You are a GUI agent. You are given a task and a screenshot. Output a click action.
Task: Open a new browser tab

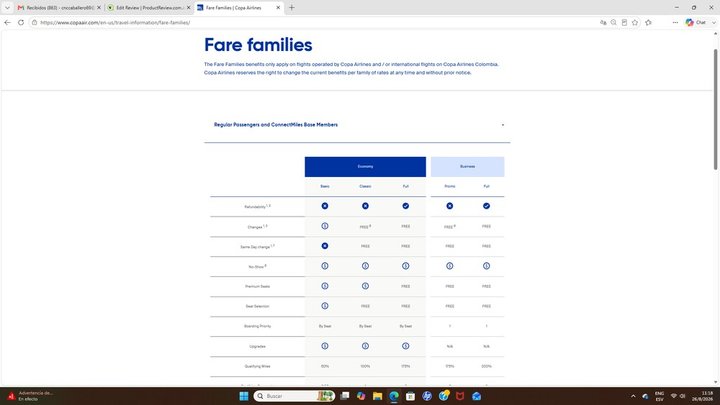pyautogui.click(x=292, y=8)
